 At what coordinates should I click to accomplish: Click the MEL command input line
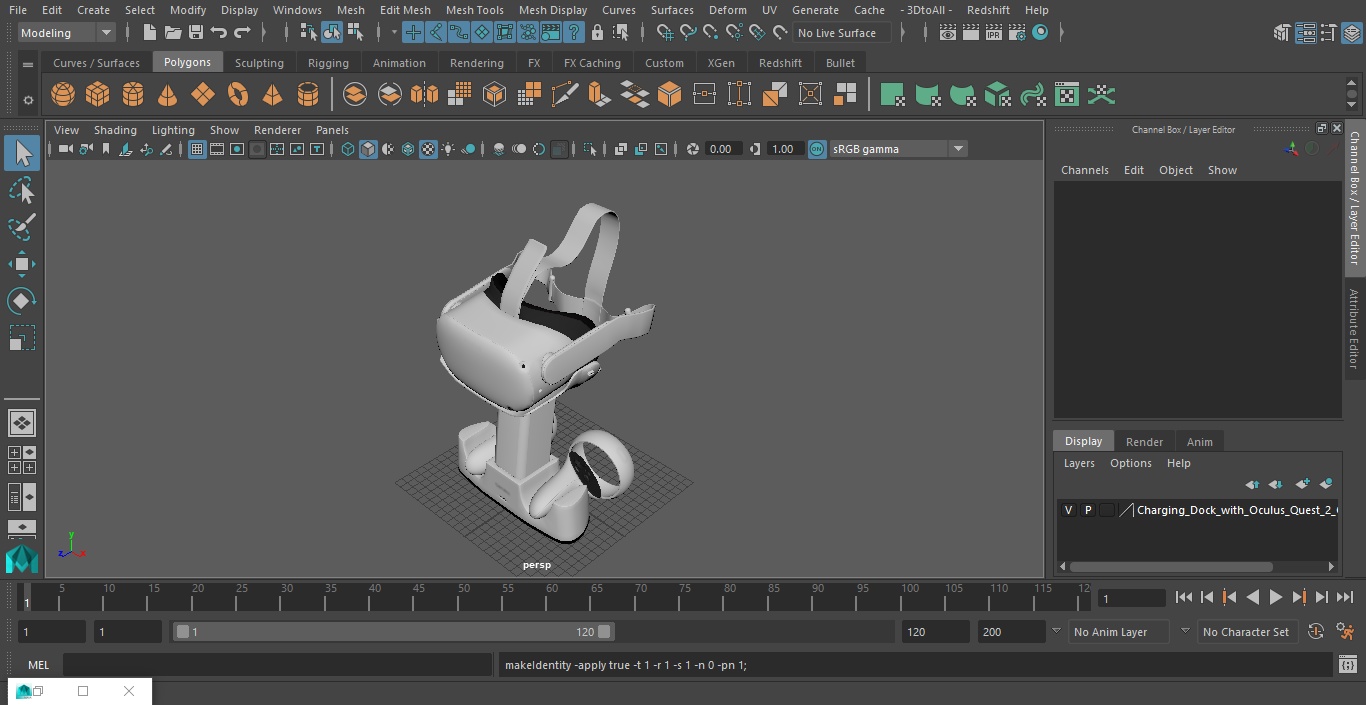[277, 665]
